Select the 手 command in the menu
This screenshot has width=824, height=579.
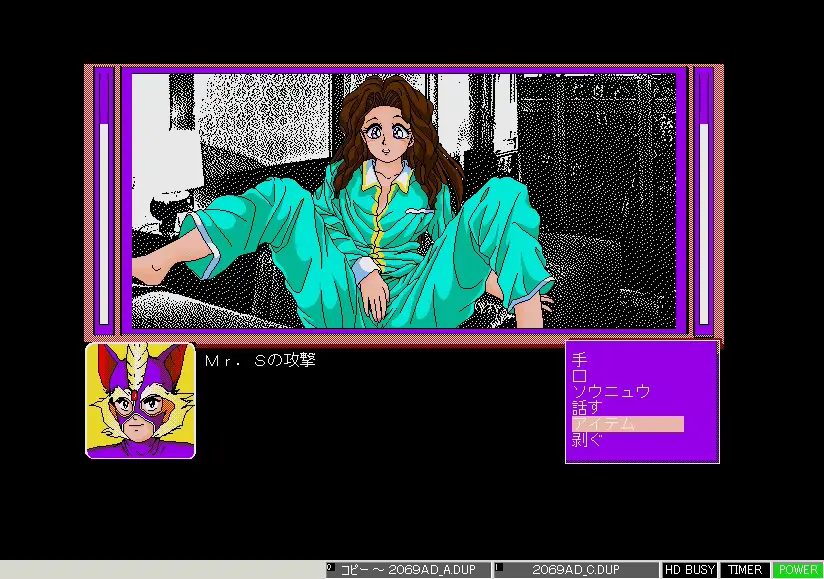(579, 360)
